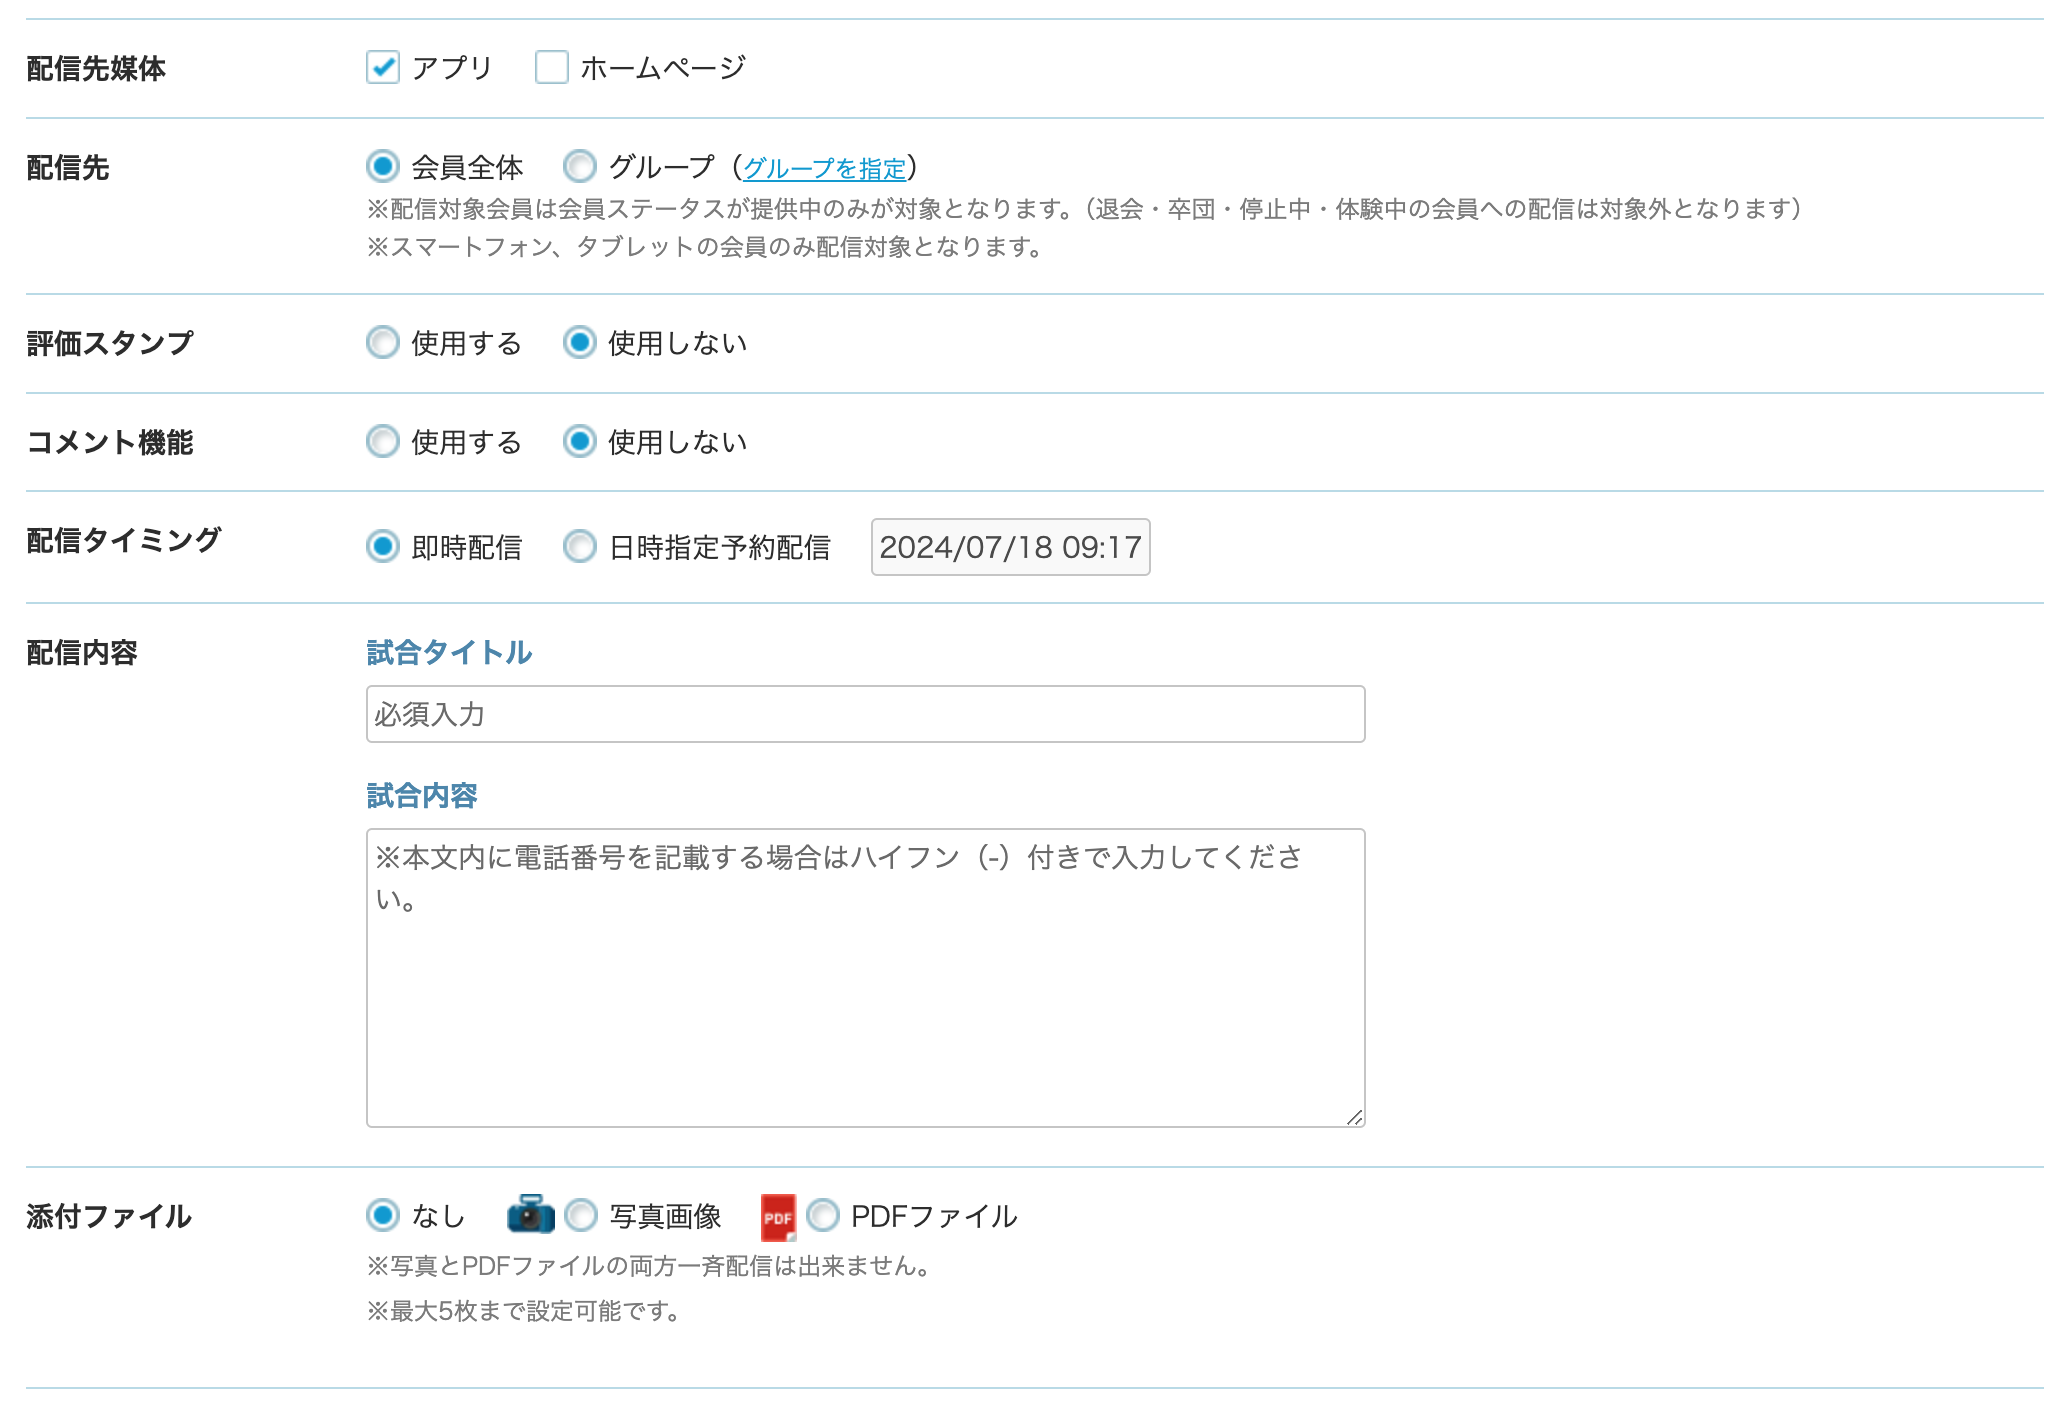Click the 配信内容 row label
The height and width of the screenshot is (1406, 2066).
82,653
